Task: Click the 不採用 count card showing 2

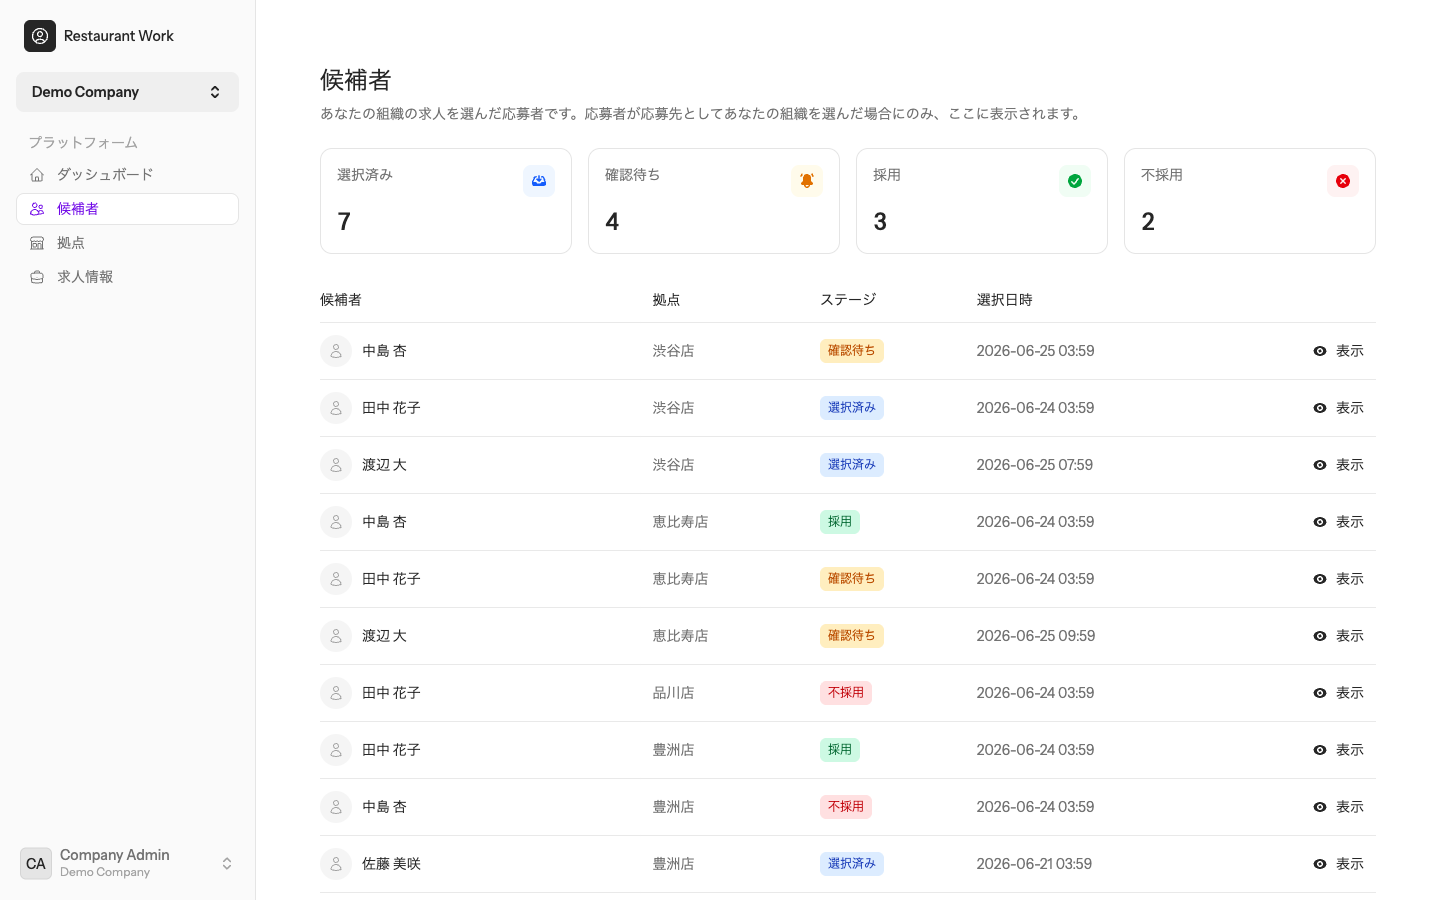Action: point(1250,201)
